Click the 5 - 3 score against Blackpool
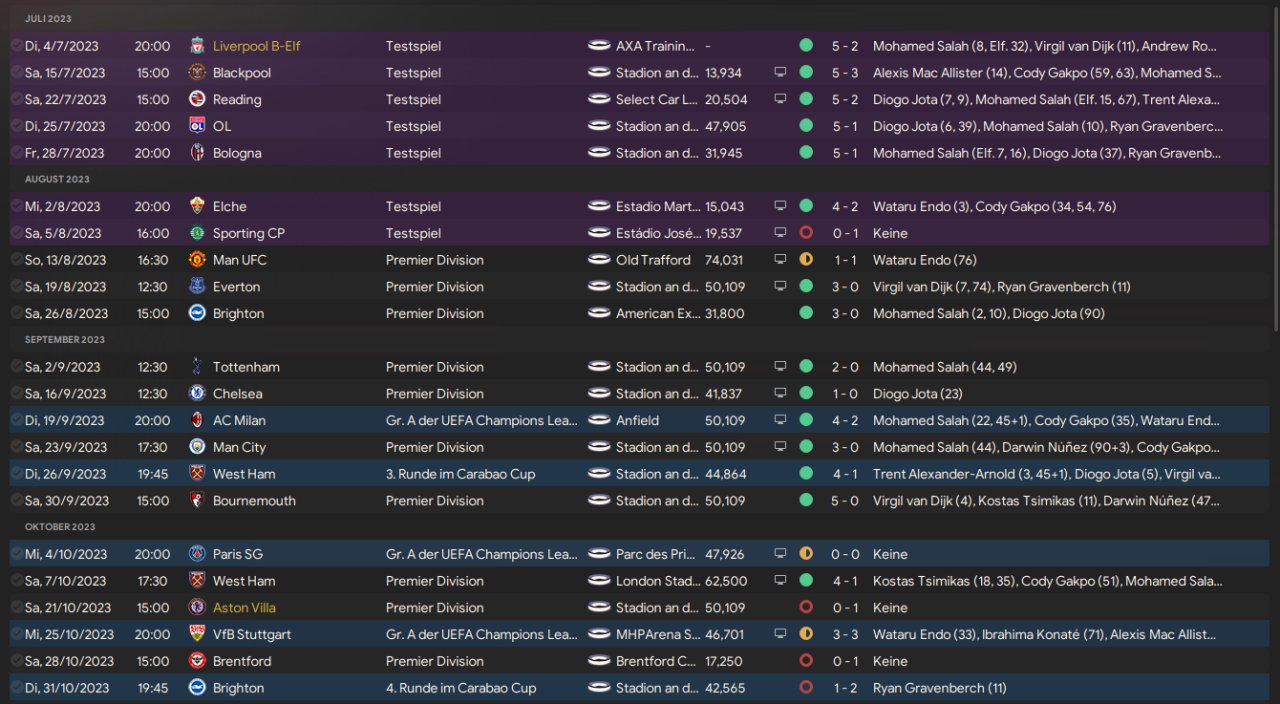Image resolution: width=1280 pixels, height=704 pixels. [x=844, y=73]
